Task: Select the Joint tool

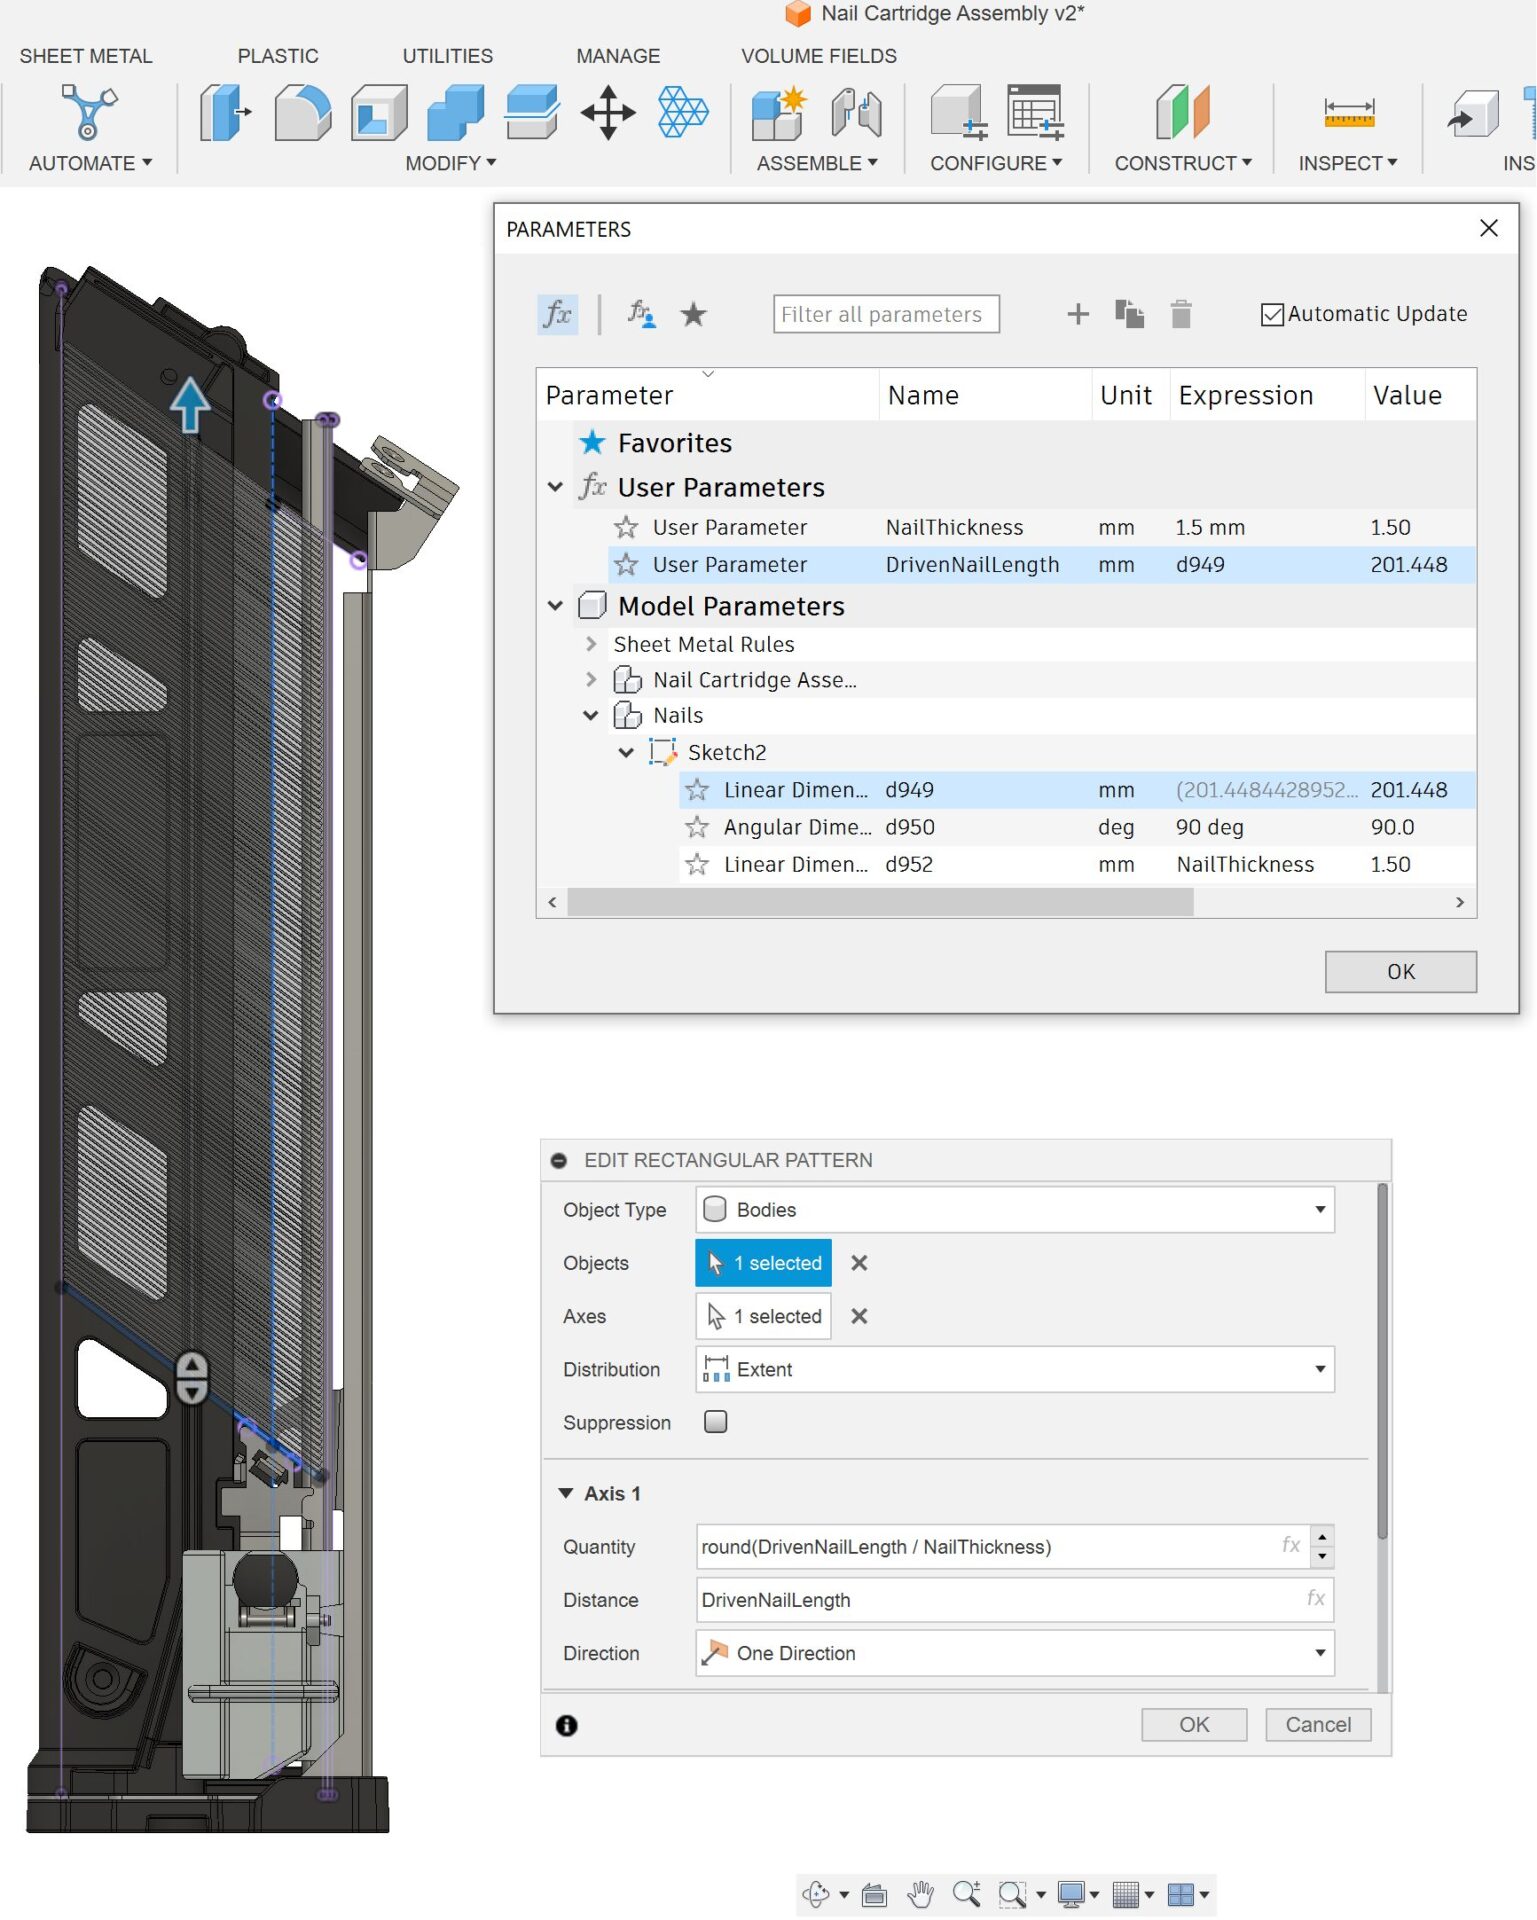Action: pyautogui.click(x=856, y=111)
